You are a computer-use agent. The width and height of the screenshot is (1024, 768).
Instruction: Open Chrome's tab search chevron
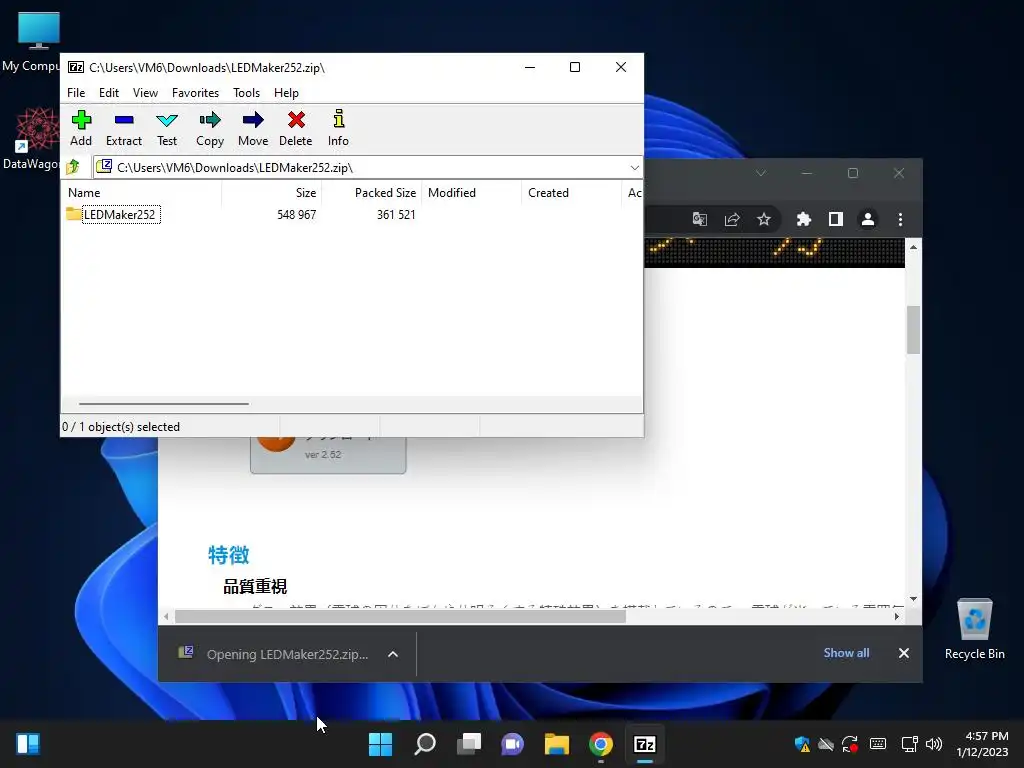tap(761, 173)
